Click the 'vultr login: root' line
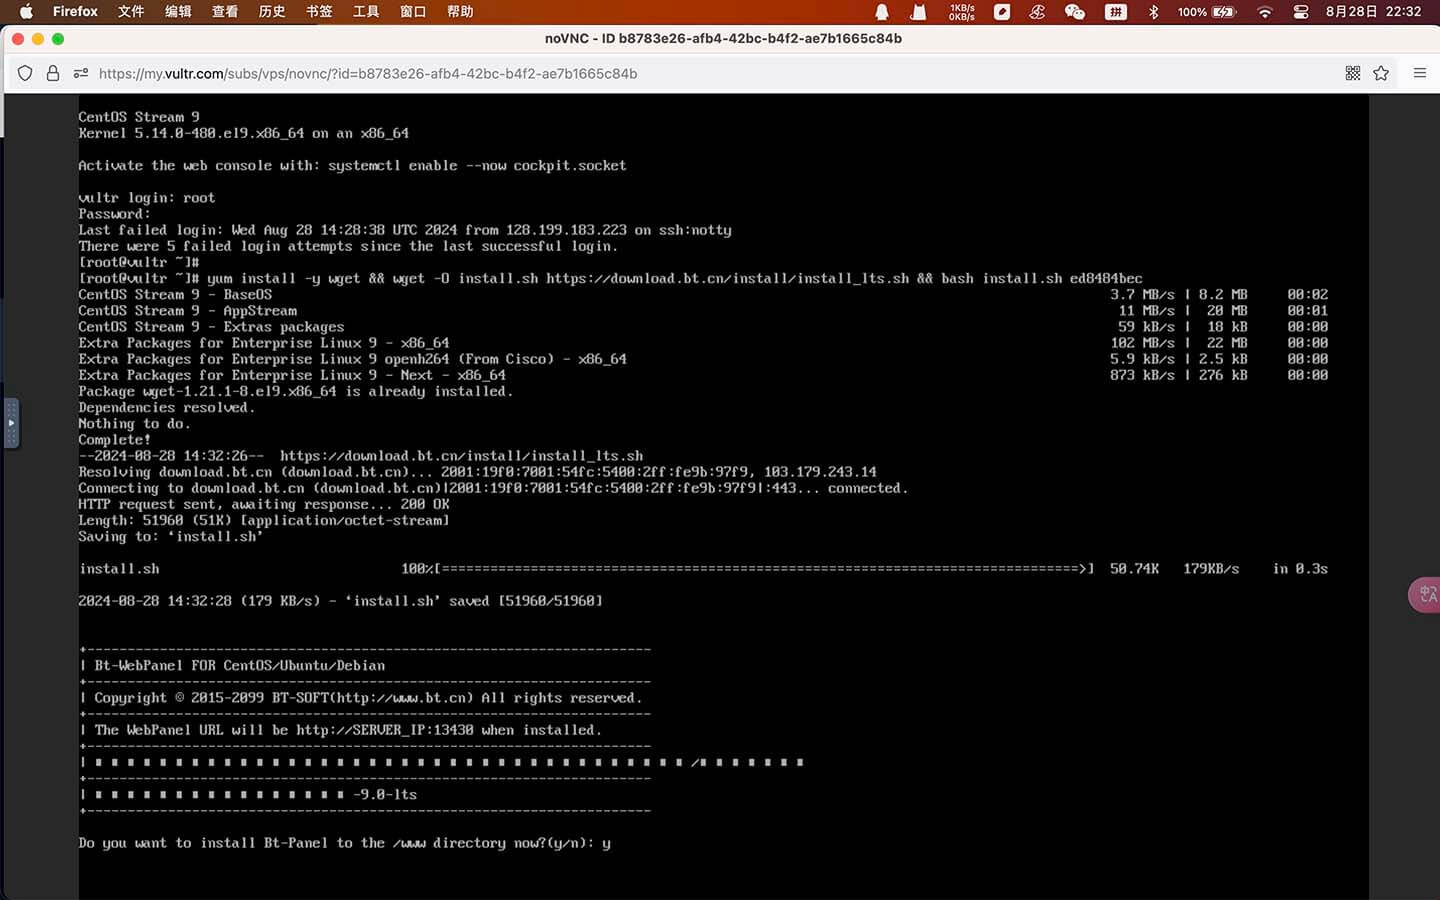1440x900 pixels. click(147, 198)
